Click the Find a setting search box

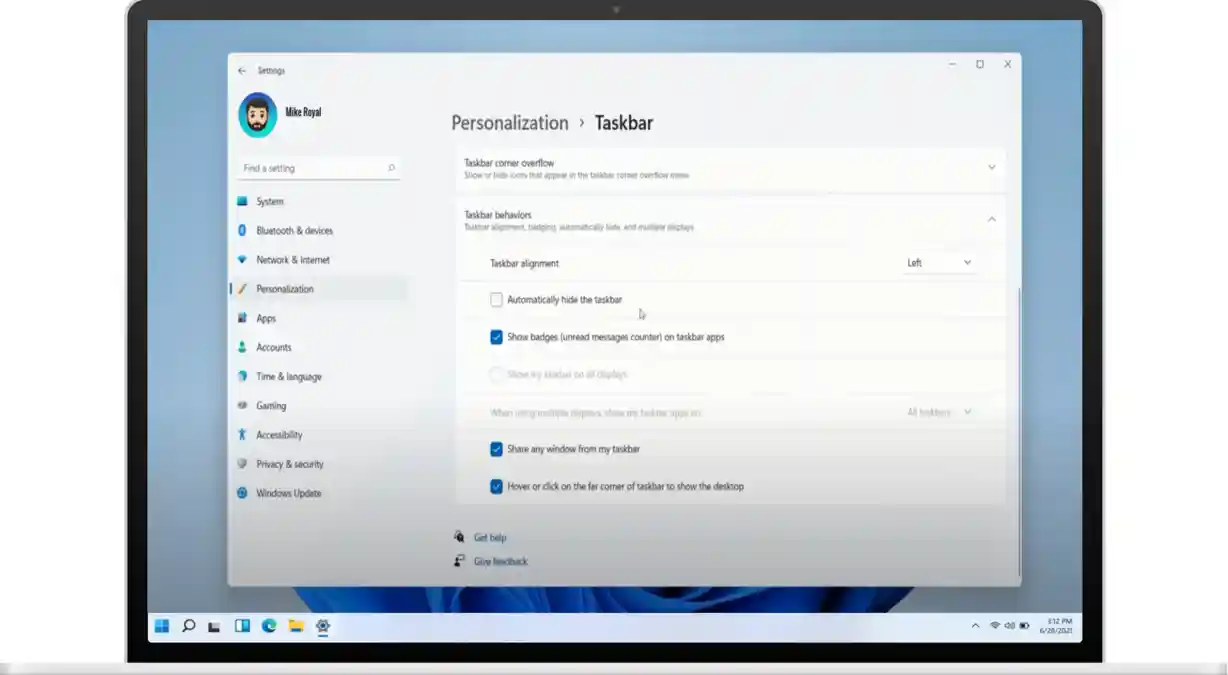pyautogui.click(x=318, y=168)
